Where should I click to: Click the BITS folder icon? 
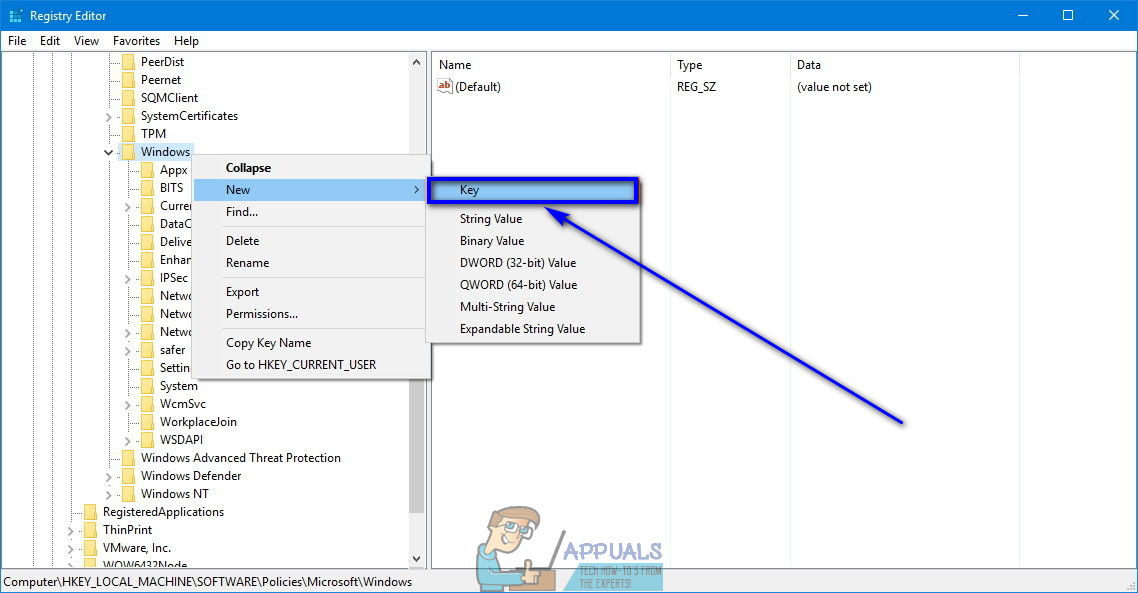[x=147, y=188]
